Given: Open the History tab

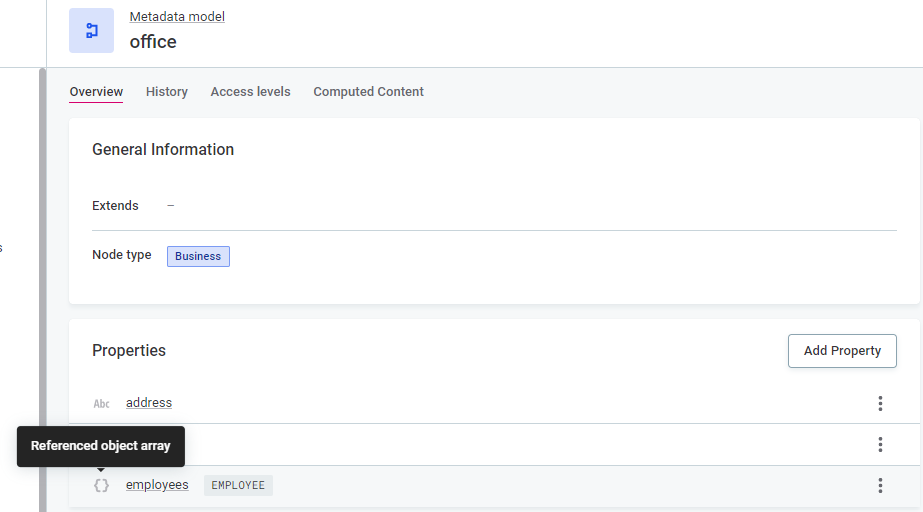Looking at the screenshot, I should click(167, 92).
